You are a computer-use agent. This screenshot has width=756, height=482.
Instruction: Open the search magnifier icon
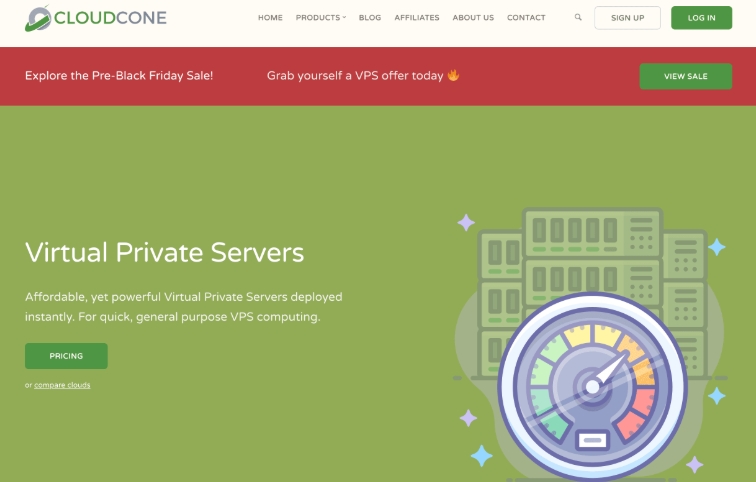tap(578, 17)
